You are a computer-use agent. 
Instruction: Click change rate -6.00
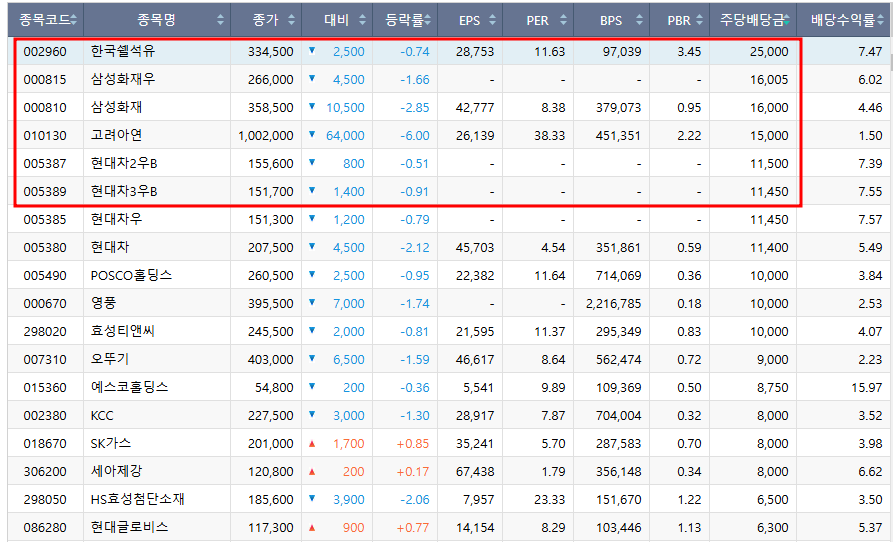[415, 136]
